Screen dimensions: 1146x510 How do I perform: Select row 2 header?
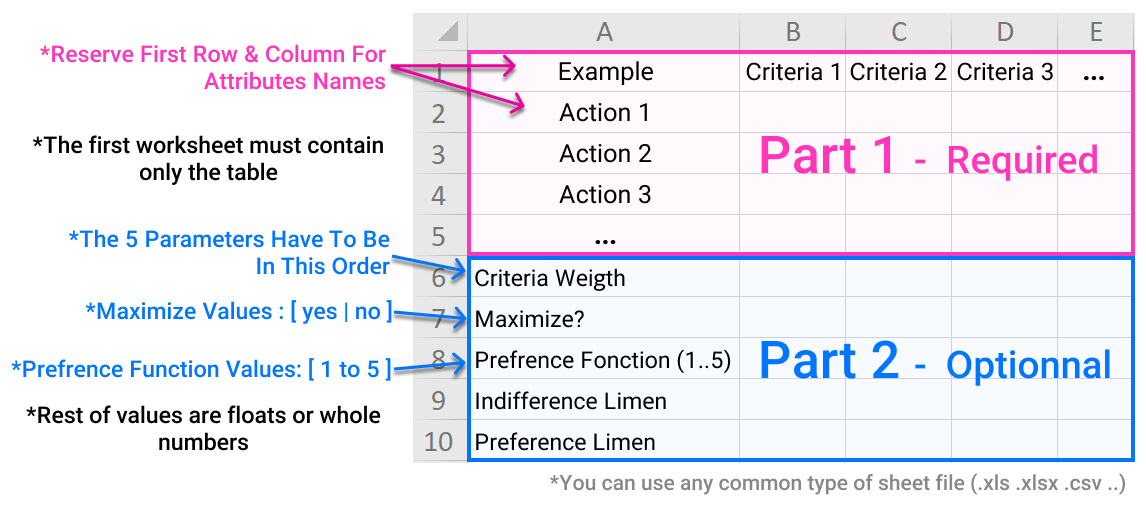(439, 113)
